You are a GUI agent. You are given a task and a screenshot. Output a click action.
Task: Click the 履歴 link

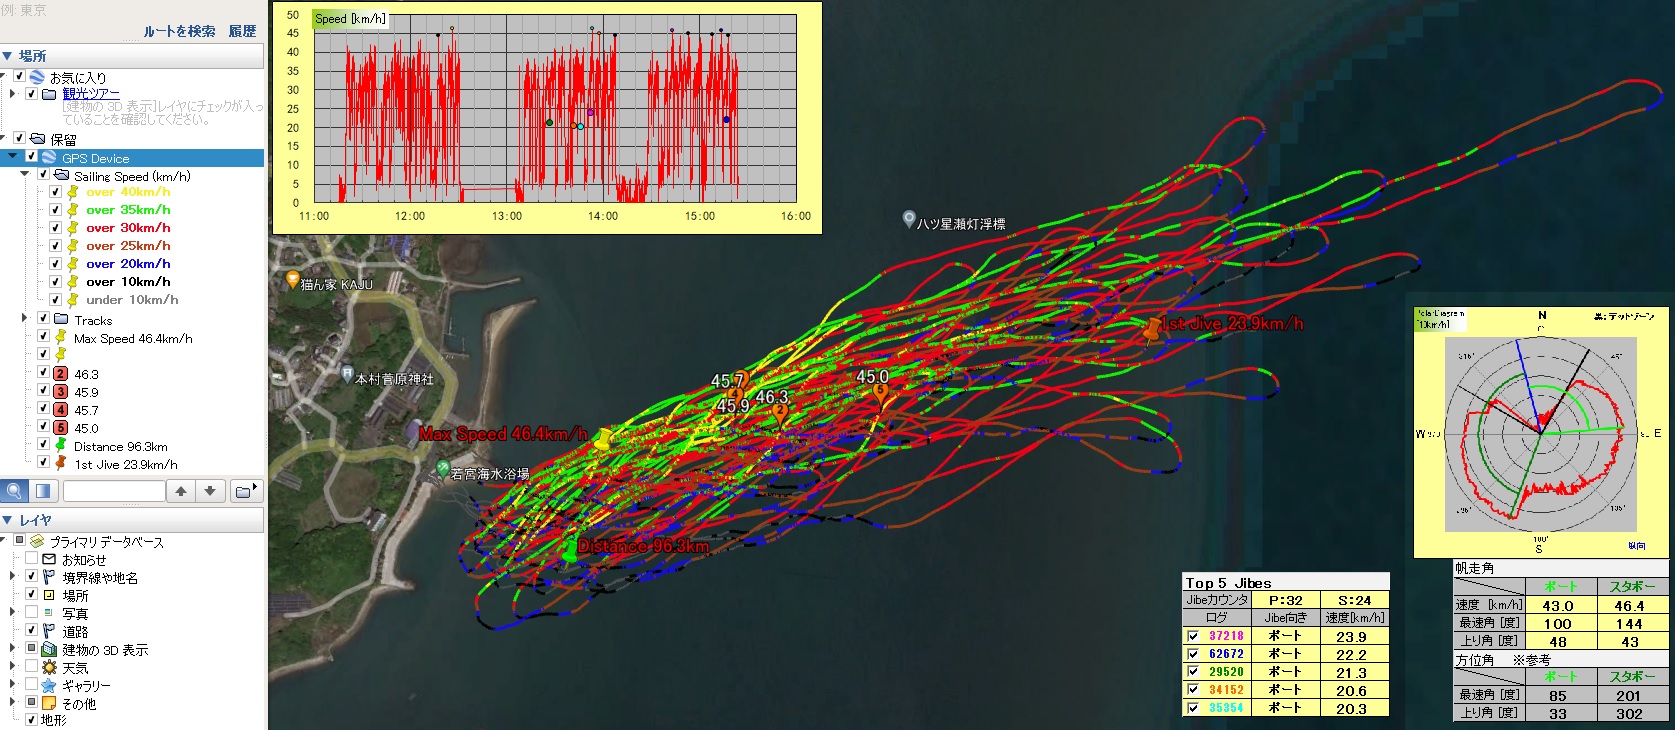(x=242, y=31)
